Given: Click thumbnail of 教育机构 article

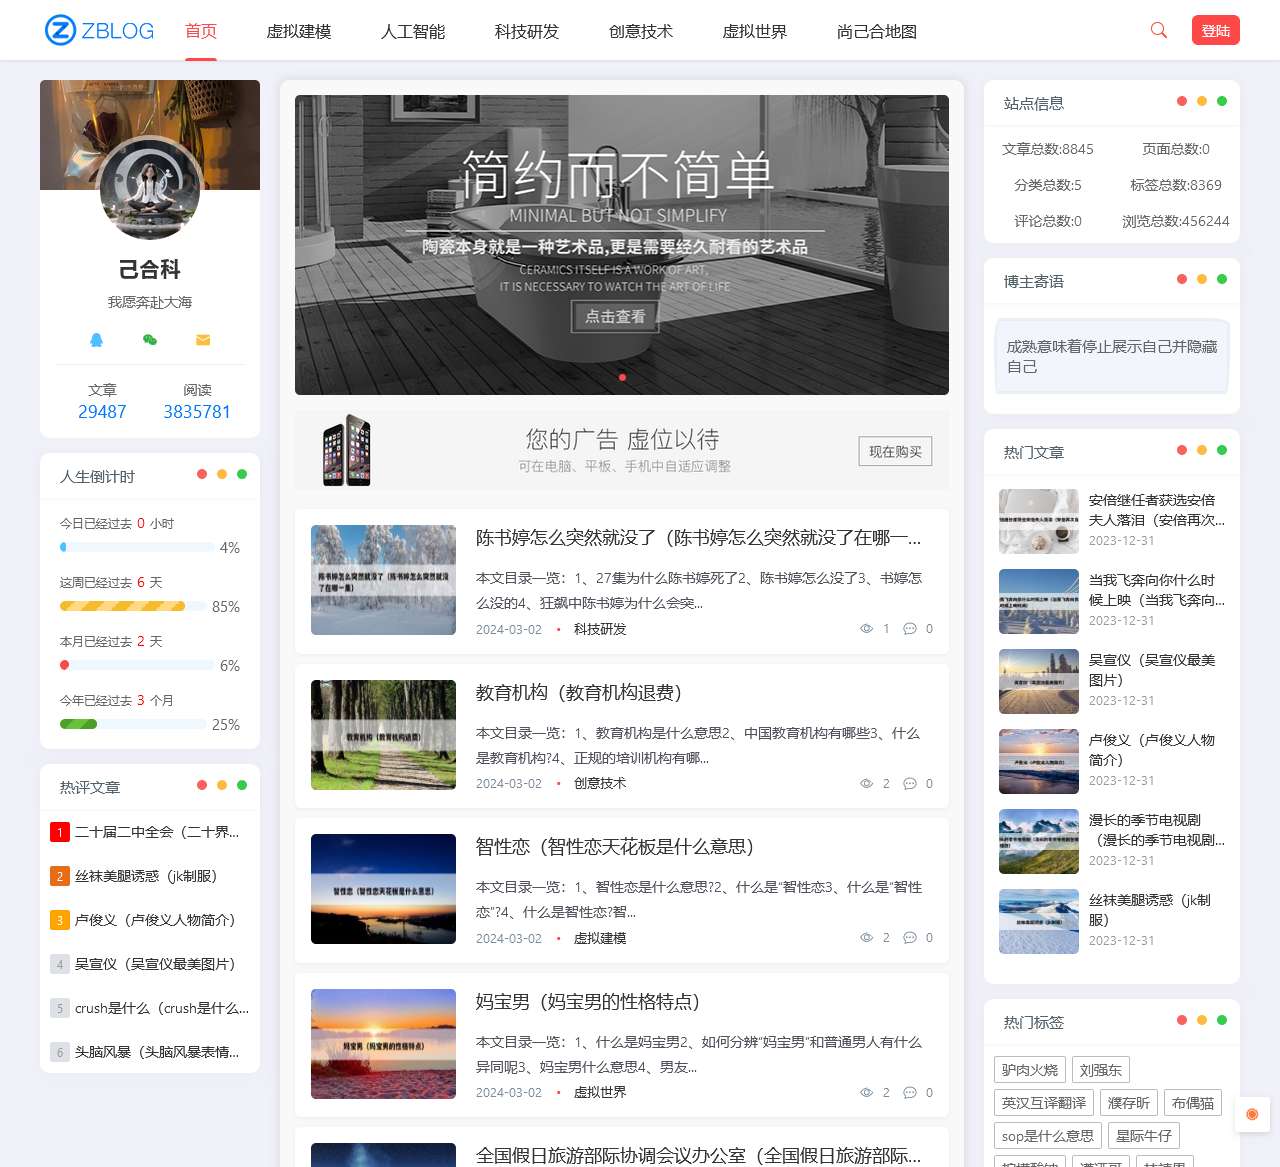Looking at the screenshot, I should pos(383,735).
